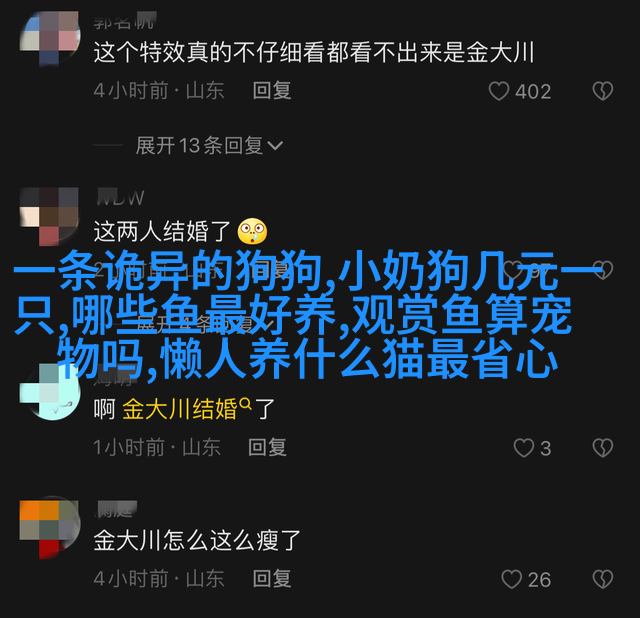
Task: Open the orange avatar of last commenter
Action: point(49,529)
